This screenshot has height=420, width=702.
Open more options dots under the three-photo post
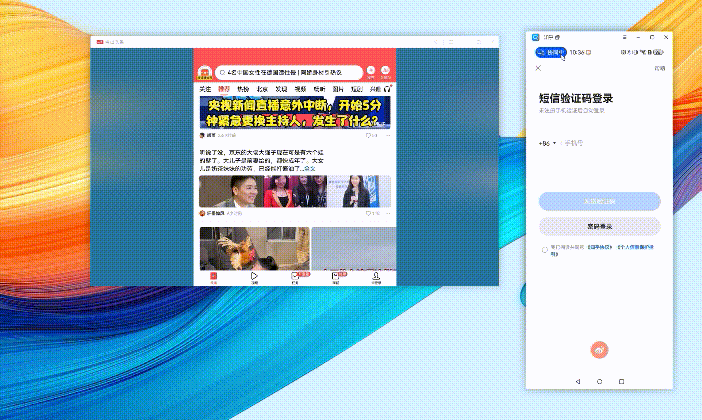(x=388, y=214)
